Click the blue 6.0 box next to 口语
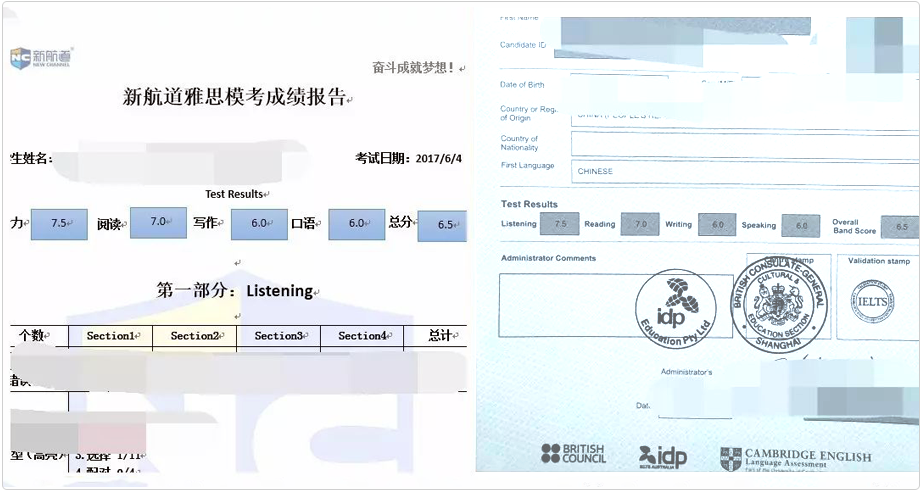 coord(357,224)
